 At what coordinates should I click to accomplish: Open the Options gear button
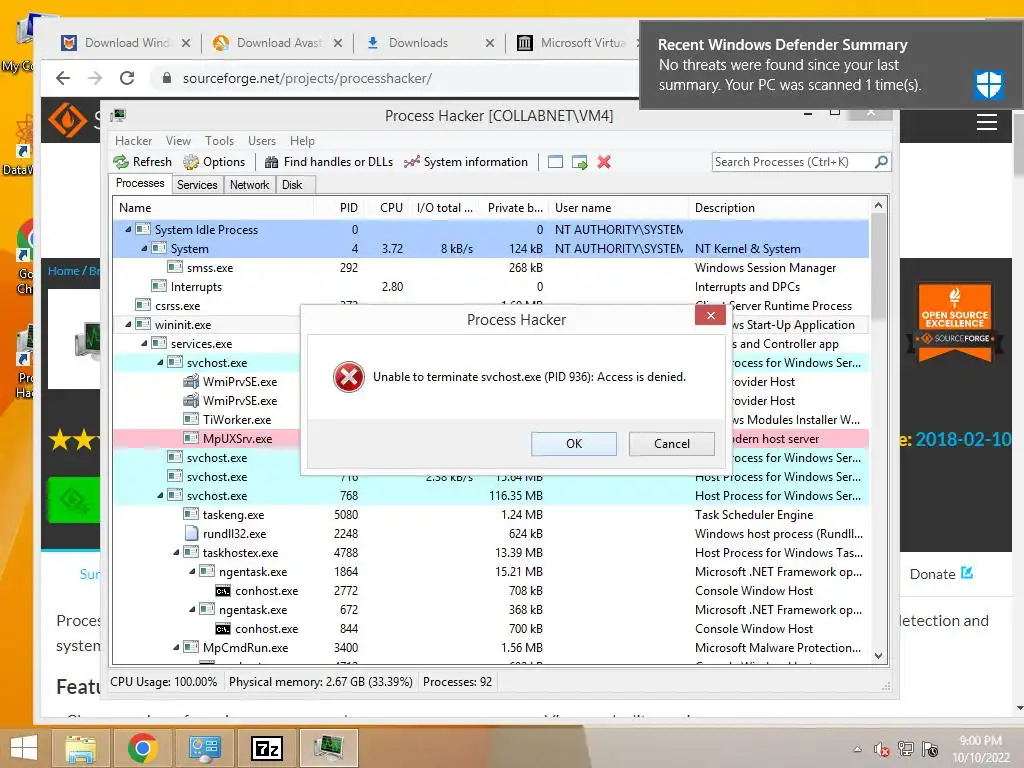click(x=214, y=162)
